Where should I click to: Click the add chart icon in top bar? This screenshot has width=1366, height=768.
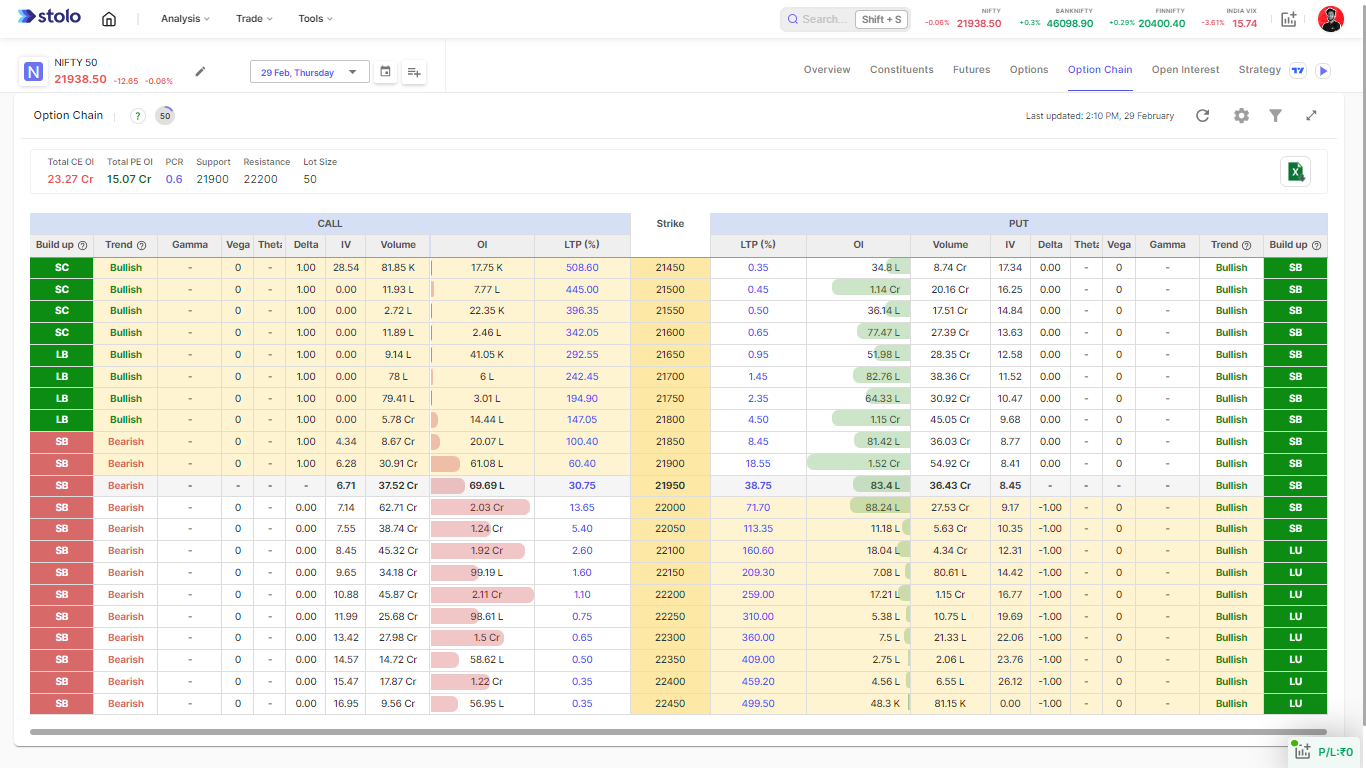[x=1288, y=19]
